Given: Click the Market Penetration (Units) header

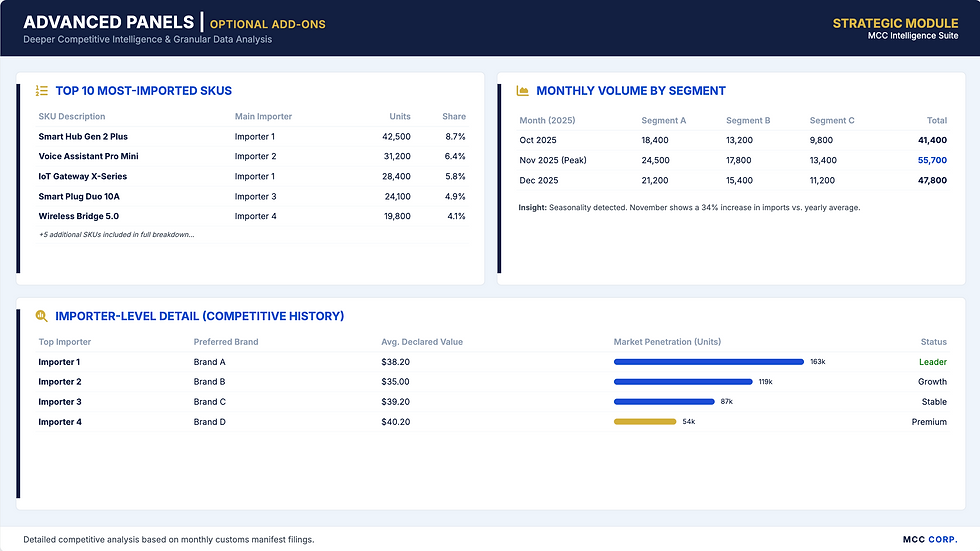Looking at the screenshot, I should (x=667, y=342).
